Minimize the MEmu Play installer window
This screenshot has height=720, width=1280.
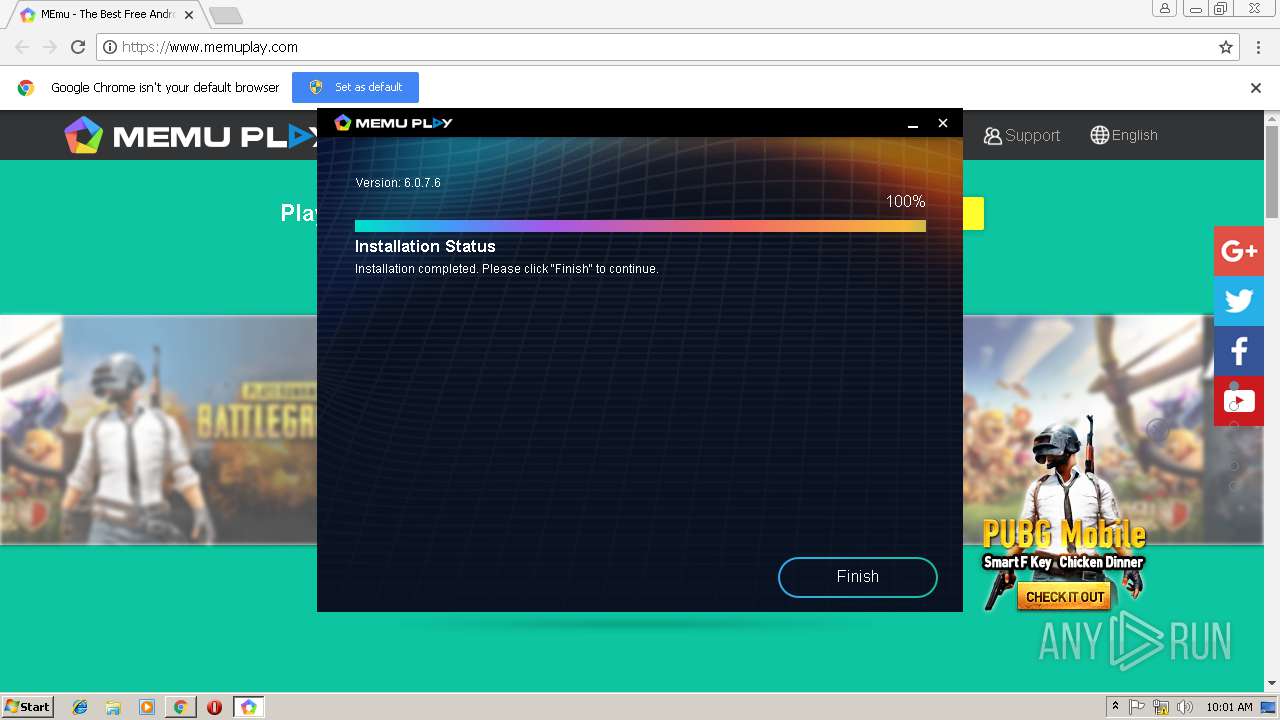pyautogui.click(x=913, y=123)
